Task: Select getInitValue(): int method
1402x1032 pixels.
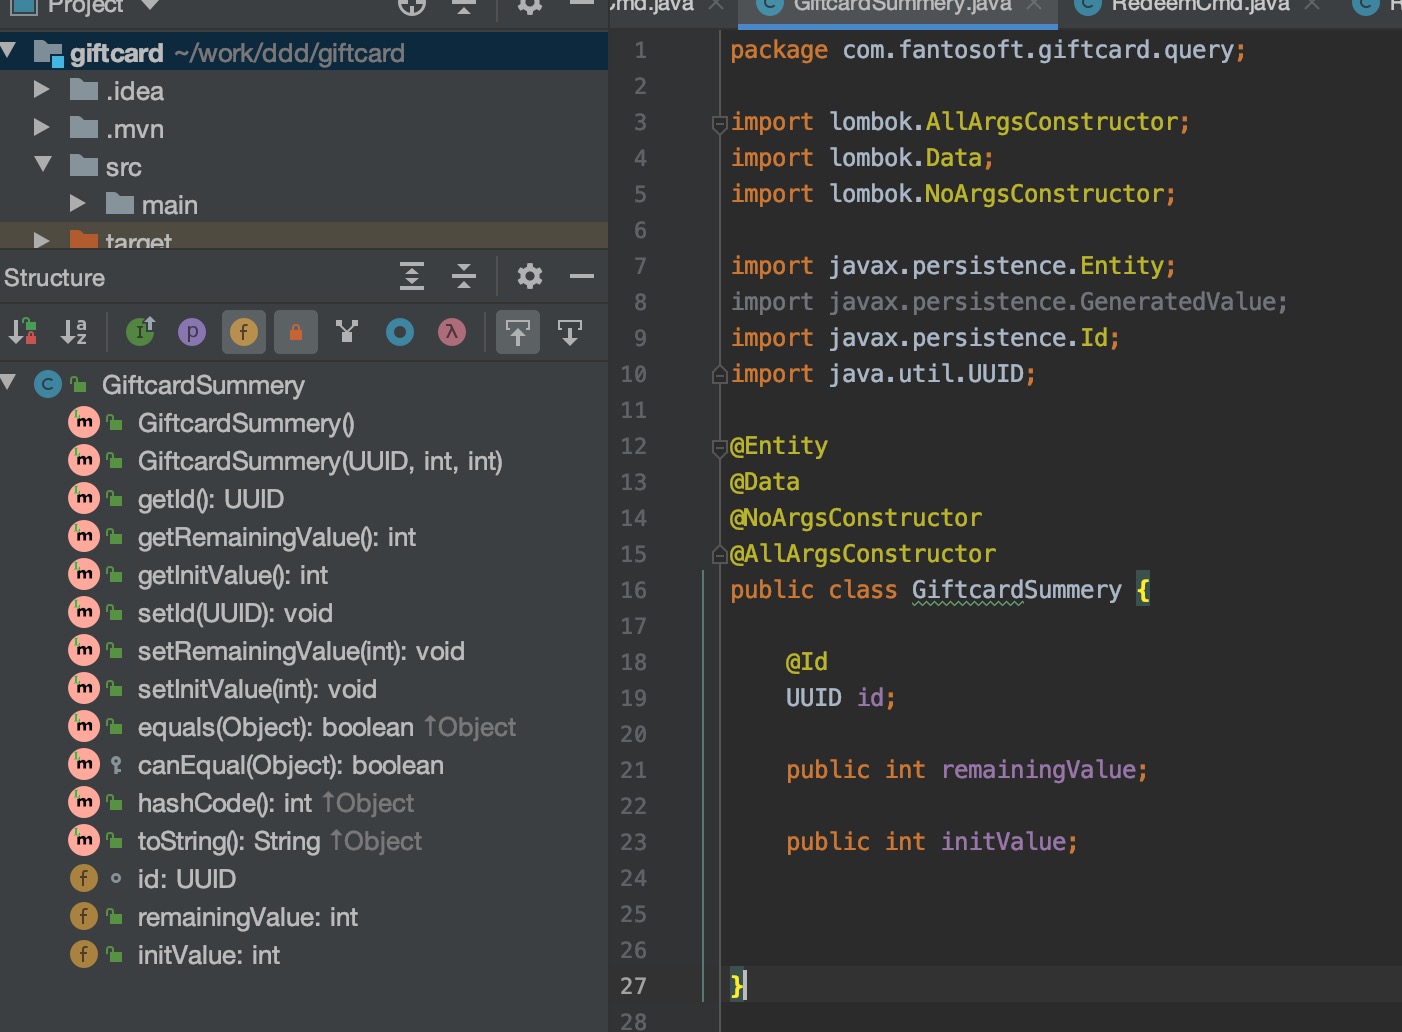Action: point(233,575)
